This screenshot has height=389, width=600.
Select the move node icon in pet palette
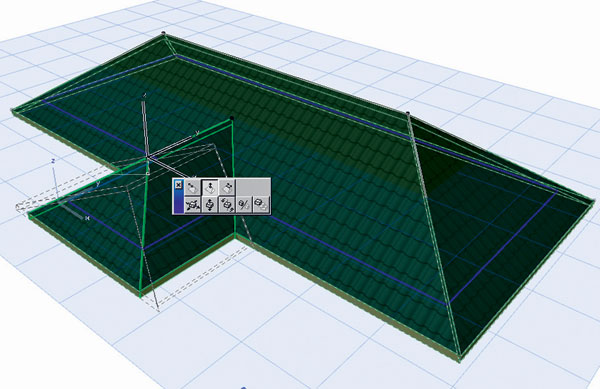coord(192,187)
